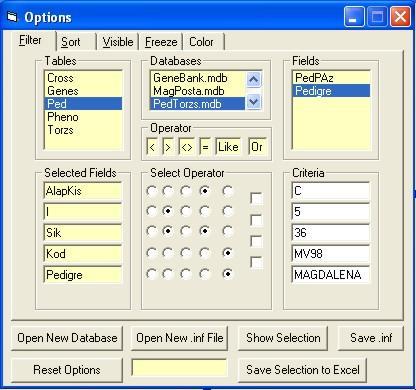Select Torzs in the Tables list
The width and height of the screenshot is (416, 390).
point(83,130)
